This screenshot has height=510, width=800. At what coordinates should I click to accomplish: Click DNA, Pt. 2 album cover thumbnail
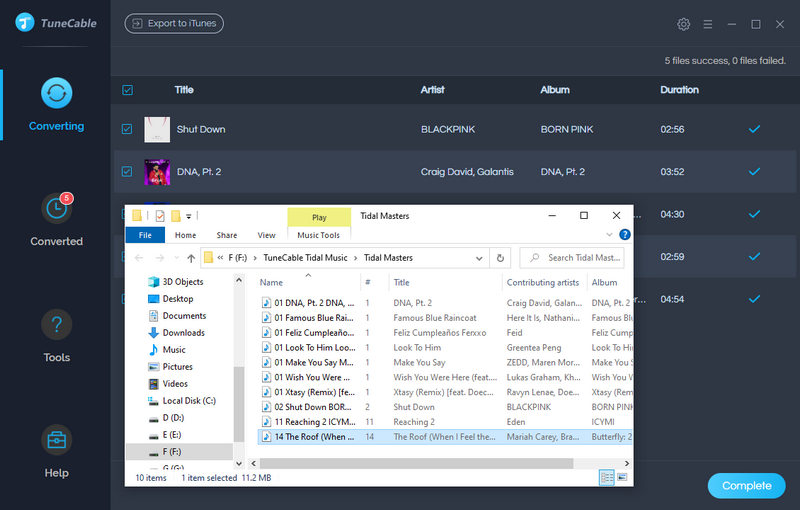(x=157, y=172)
